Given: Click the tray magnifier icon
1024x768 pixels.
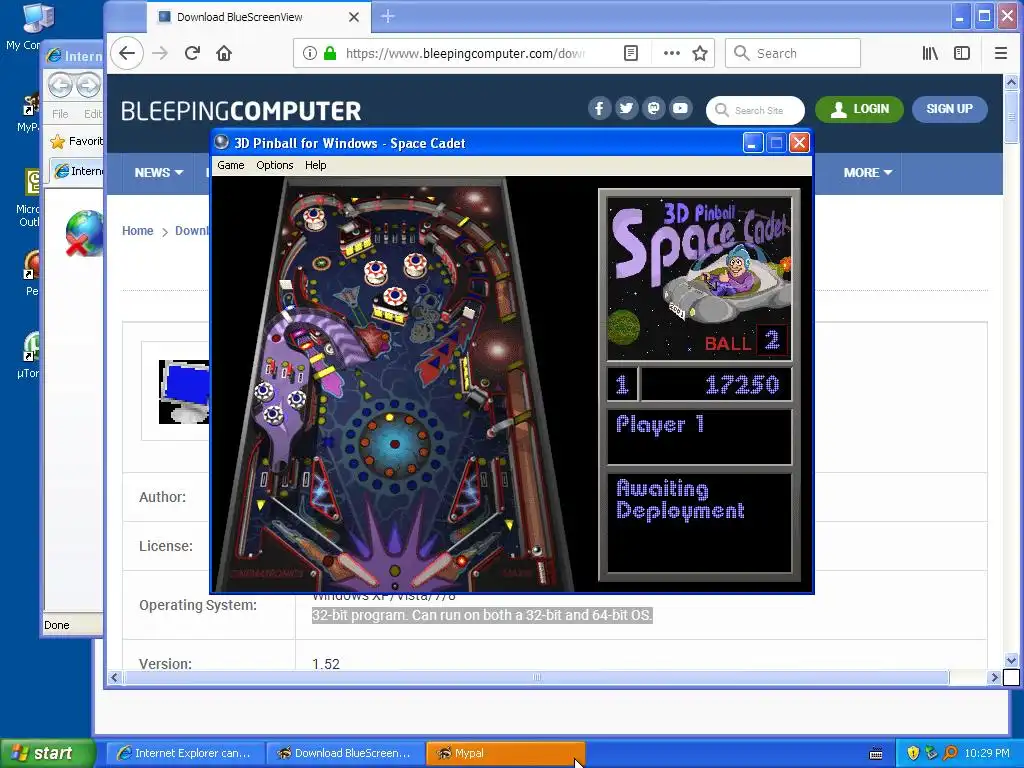Looking at the screenshot, I should (950, 753).
